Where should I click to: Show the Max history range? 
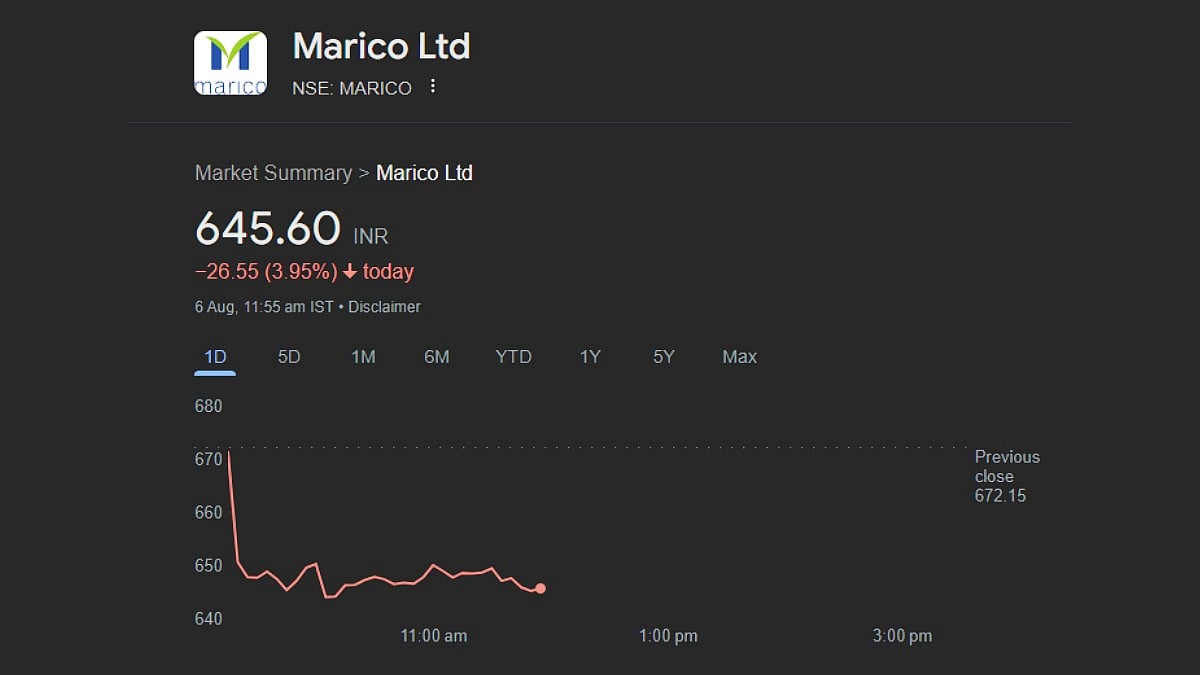(740, 357)
